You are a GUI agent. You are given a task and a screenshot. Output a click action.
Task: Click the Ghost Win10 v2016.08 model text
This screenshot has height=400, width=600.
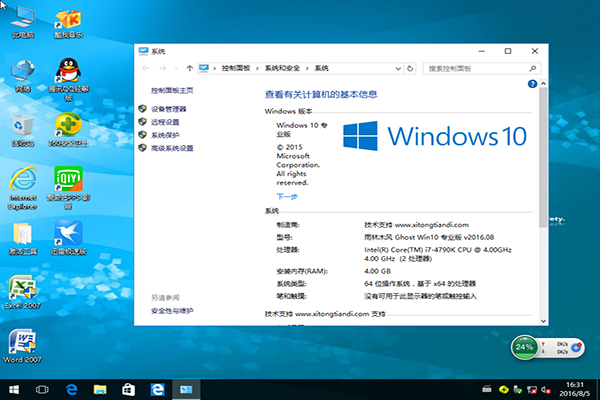tap(429, 237)
